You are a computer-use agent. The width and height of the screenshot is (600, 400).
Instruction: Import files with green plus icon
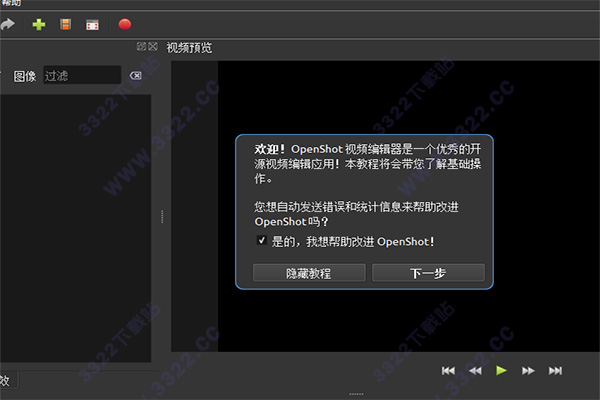[x=39, y=24]
